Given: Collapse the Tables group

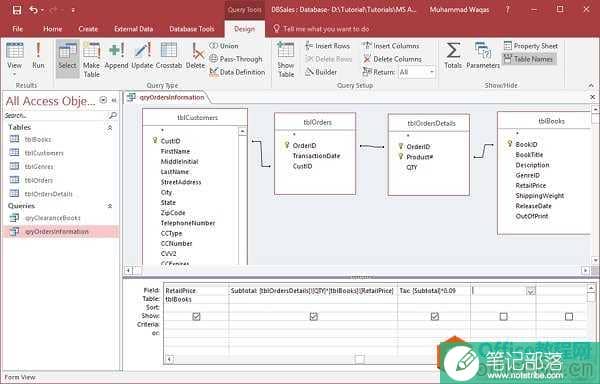Looking at the screenshot, I should [x=109, y=127].
